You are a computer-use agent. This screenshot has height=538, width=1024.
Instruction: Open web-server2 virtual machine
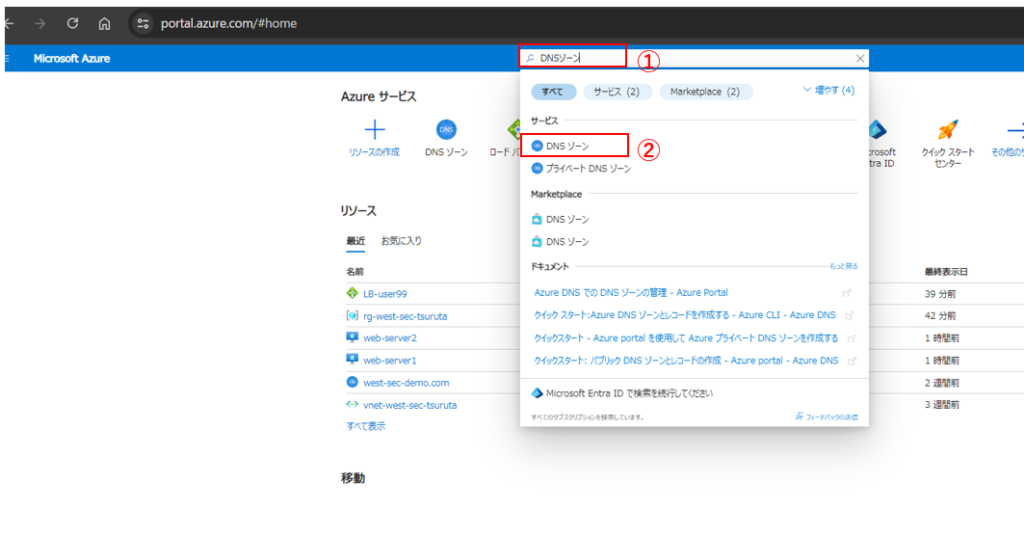pos(389,338)
